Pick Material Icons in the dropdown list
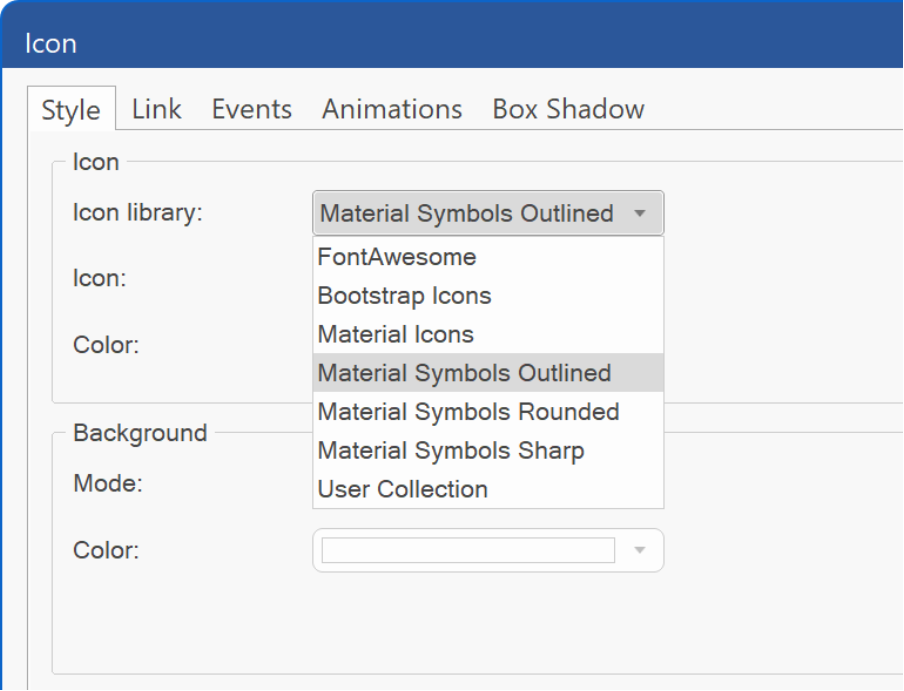Image resolution: width=904 pixels, height=691 pixels. (x=488, y=334)
